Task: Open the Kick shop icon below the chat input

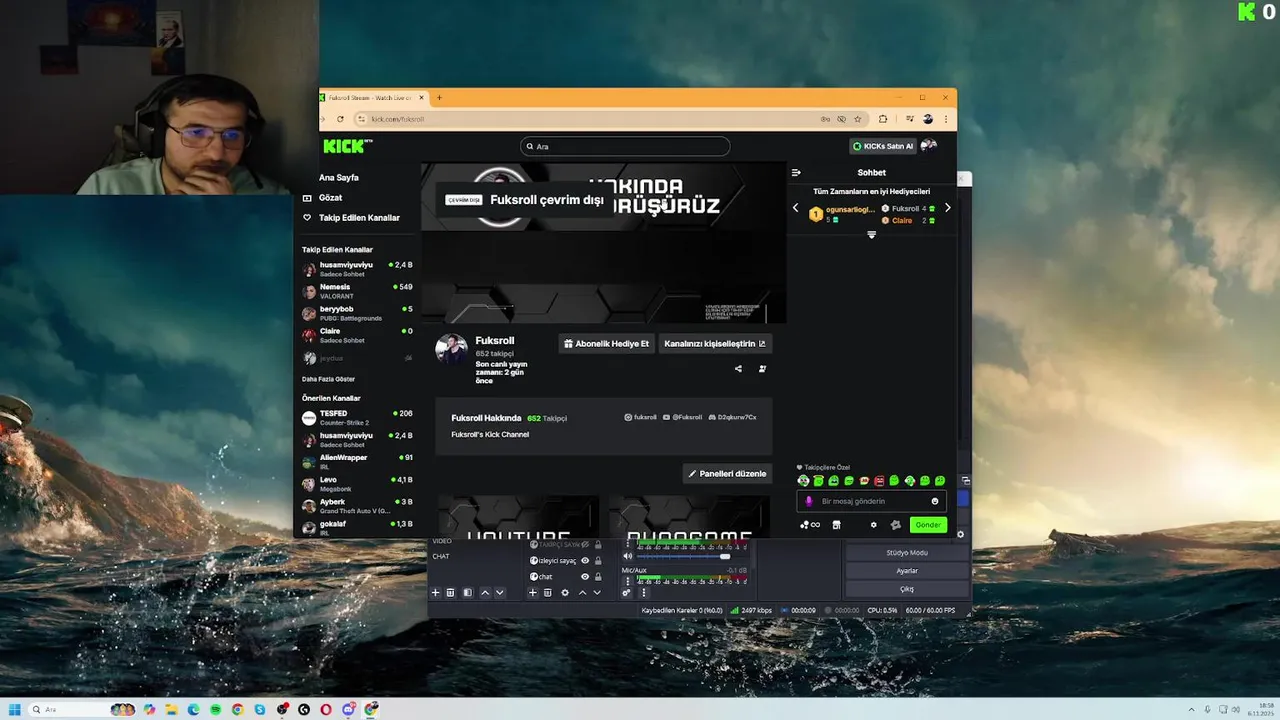Action: pyautogui.click(x=836, y=525)
